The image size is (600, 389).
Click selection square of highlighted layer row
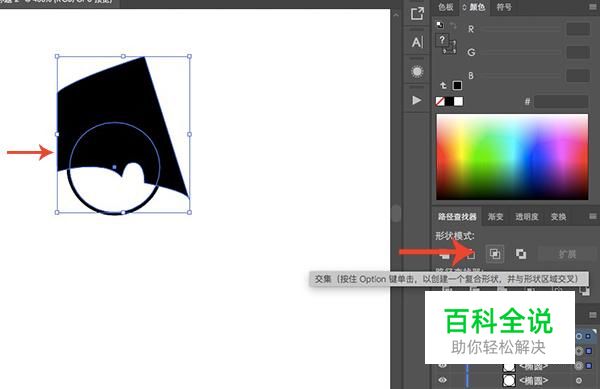click(588, 336)
